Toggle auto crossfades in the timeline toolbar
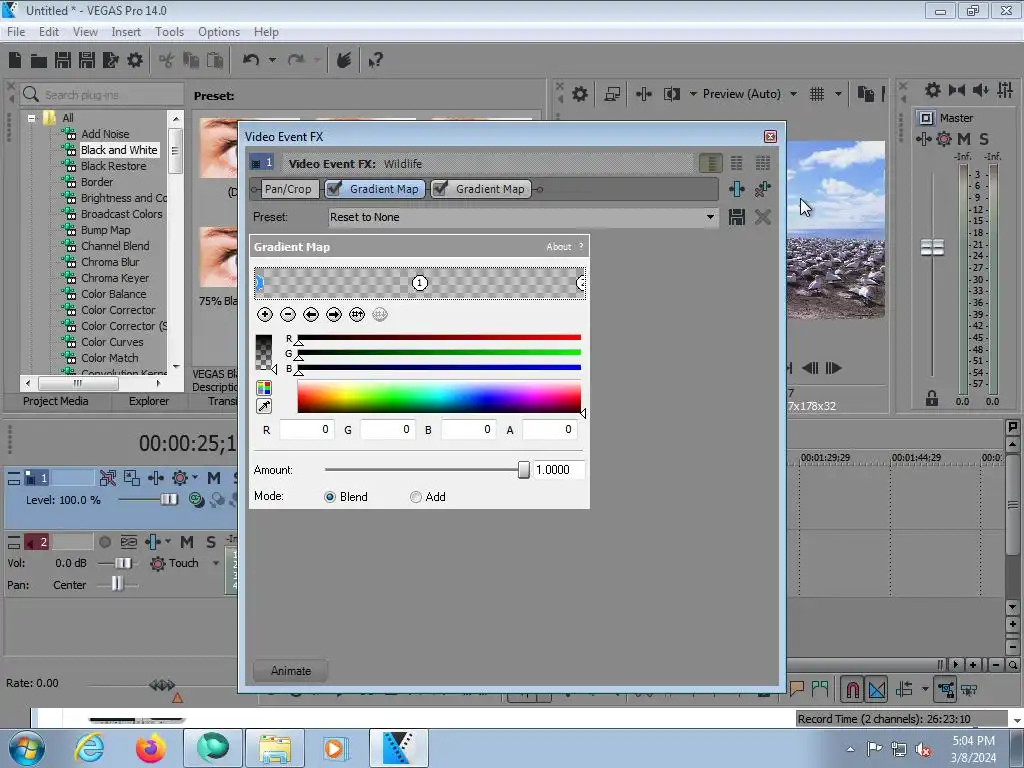This screenshot has height=768, width=1024. [877, 690]
